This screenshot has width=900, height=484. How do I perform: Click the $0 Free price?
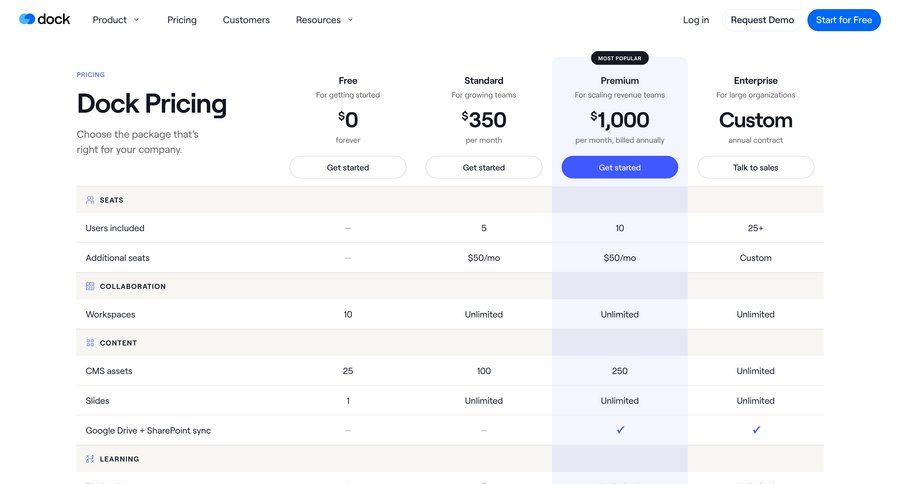348,120
